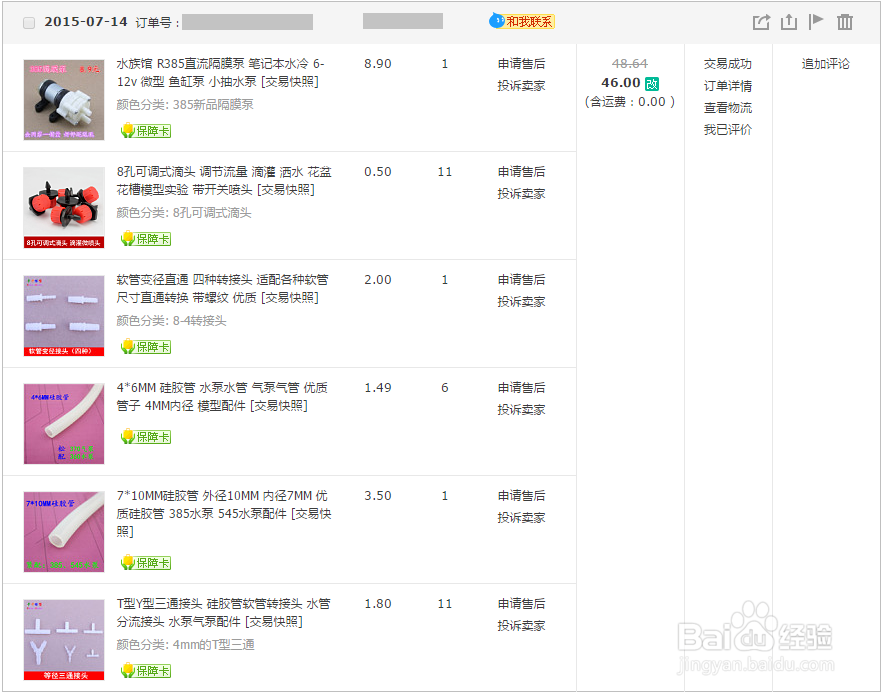Delete order using trash can icon
This screenshot has height=695, width=883.
pos(845,22)
